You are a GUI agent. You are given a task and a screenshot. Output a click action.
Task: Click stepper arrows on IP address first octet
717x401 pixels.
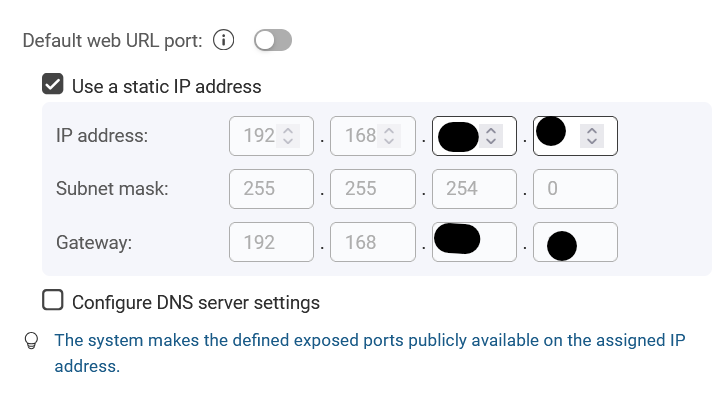coord(288,136)
